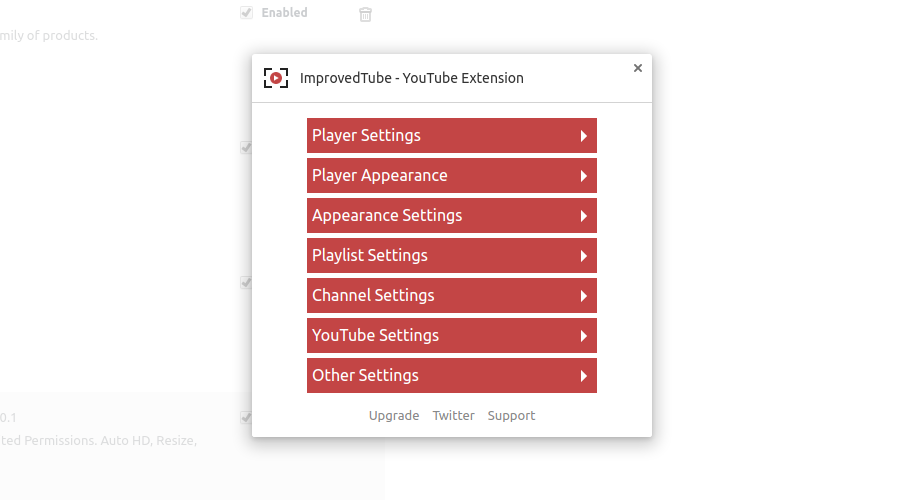Close the ImprovedTube popup with the X
The width and height of the screenshot is (900, 500).
click(638, 68)
